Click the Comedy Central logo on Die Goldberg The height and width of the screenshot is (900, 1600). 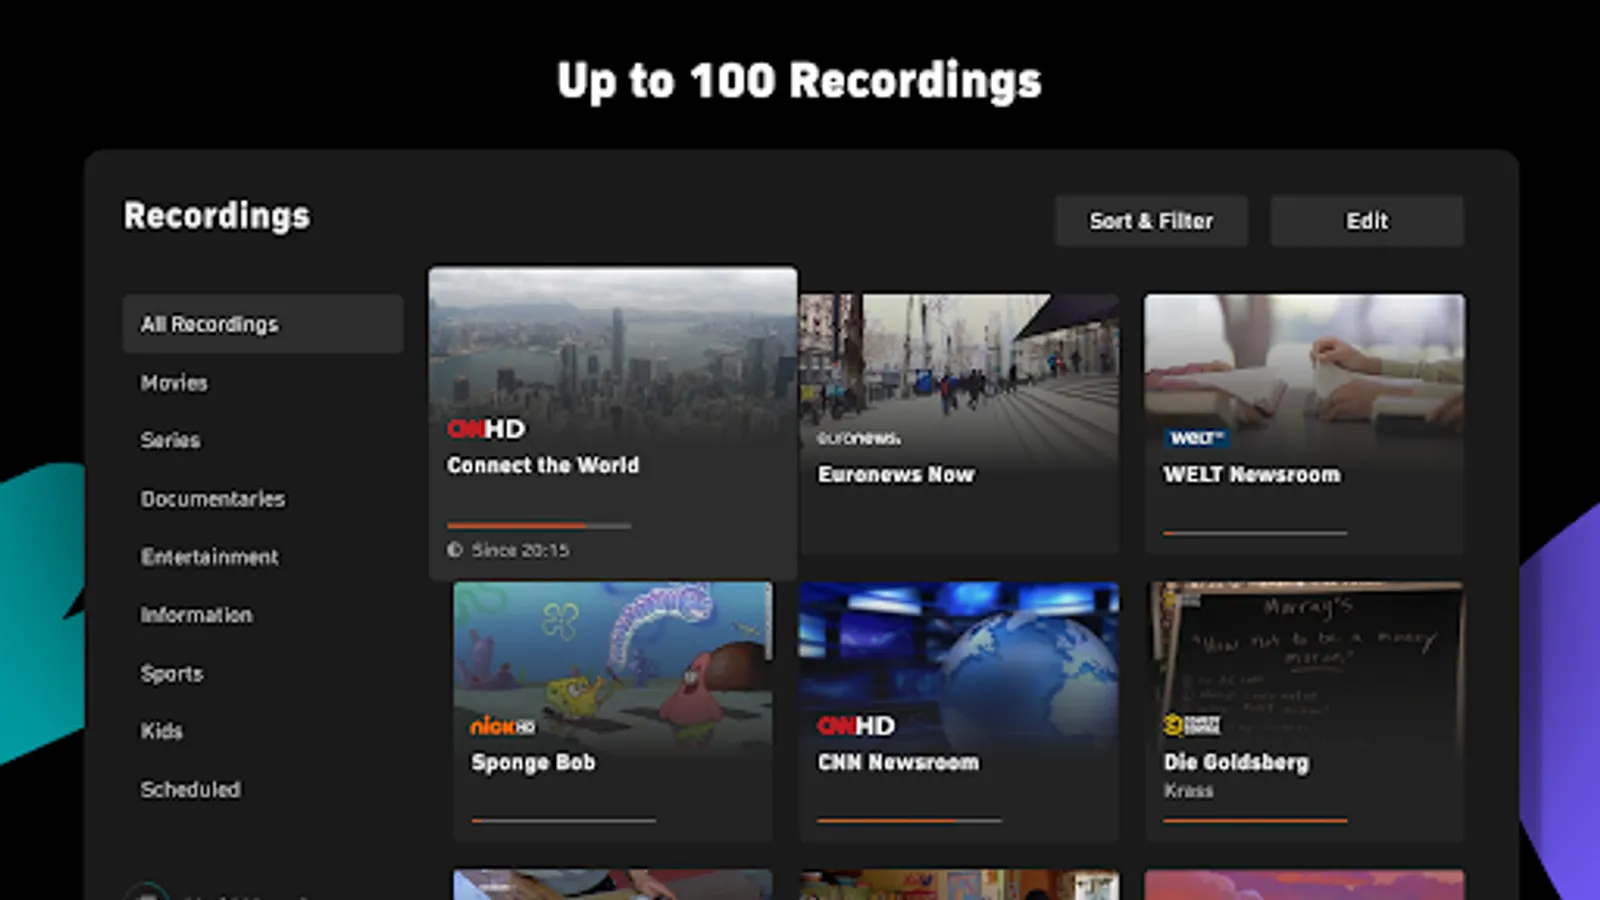(x=1192, y=725)
